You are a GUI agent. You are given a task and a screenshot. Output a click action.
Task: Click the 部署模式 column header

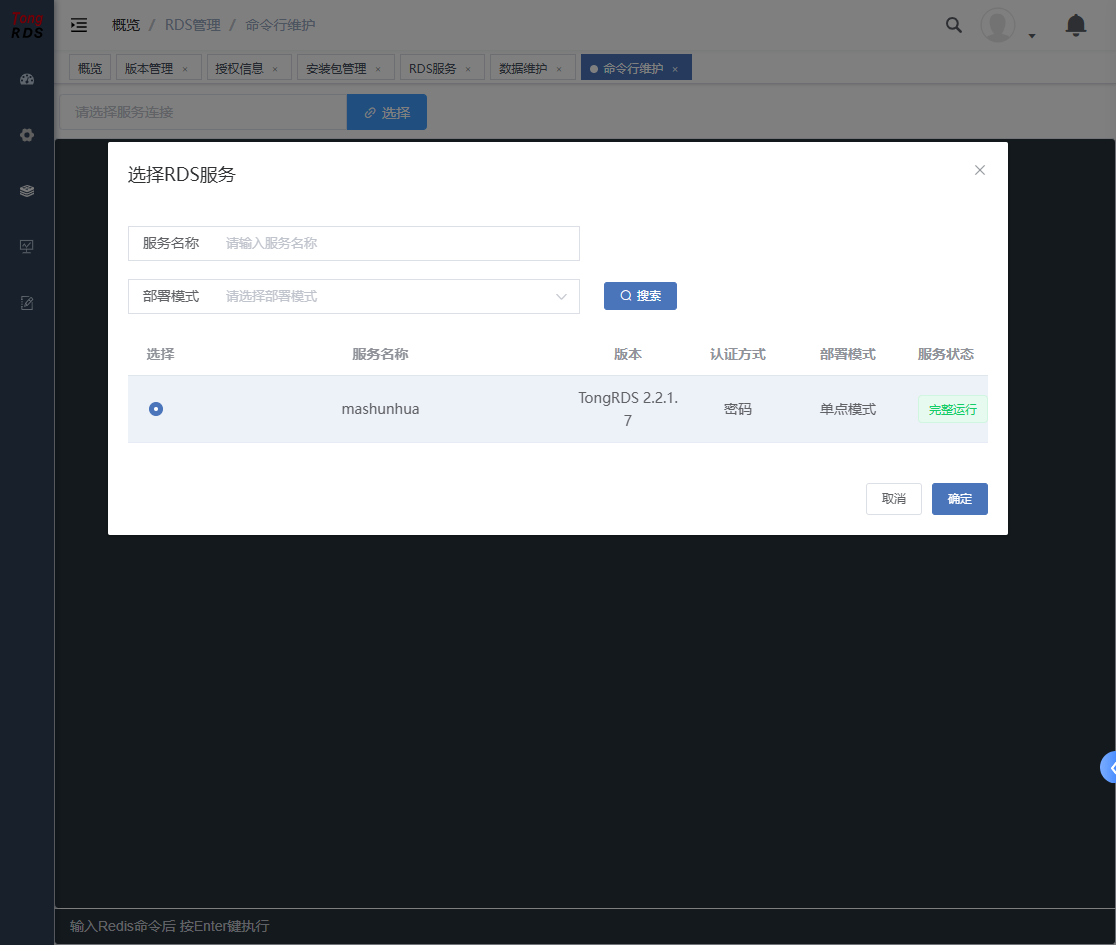click(848, 354)
